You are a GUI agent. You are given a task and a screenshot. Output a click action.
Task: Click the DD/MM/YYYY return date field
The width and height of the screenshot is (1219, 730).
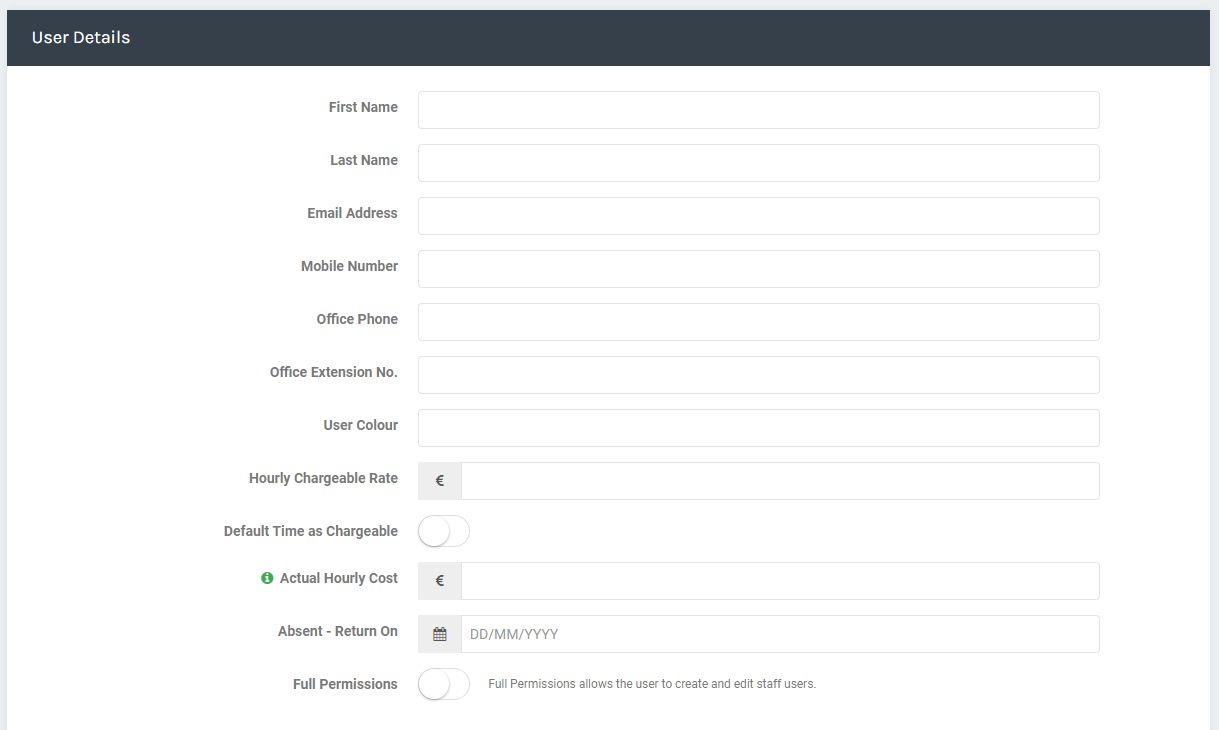click(x=780, y=634)
